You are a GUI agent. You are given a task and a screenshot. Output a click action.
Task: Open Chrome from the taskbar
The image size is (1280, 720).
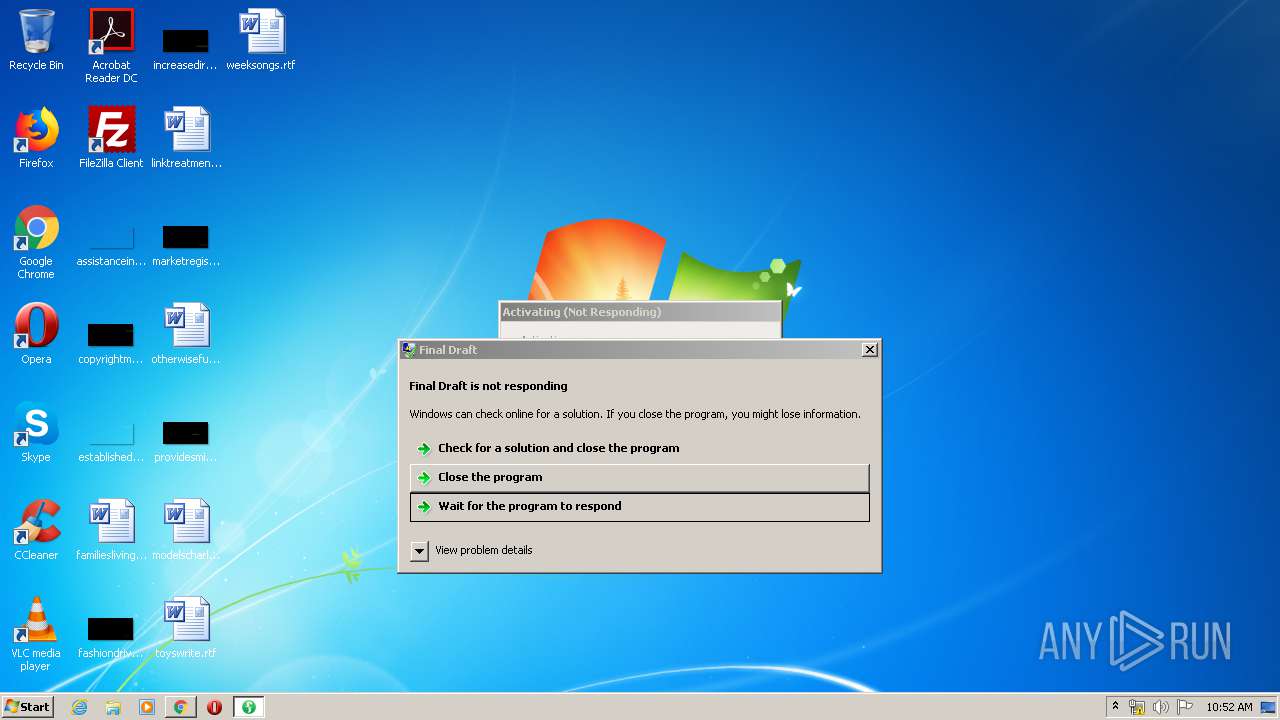181,707
